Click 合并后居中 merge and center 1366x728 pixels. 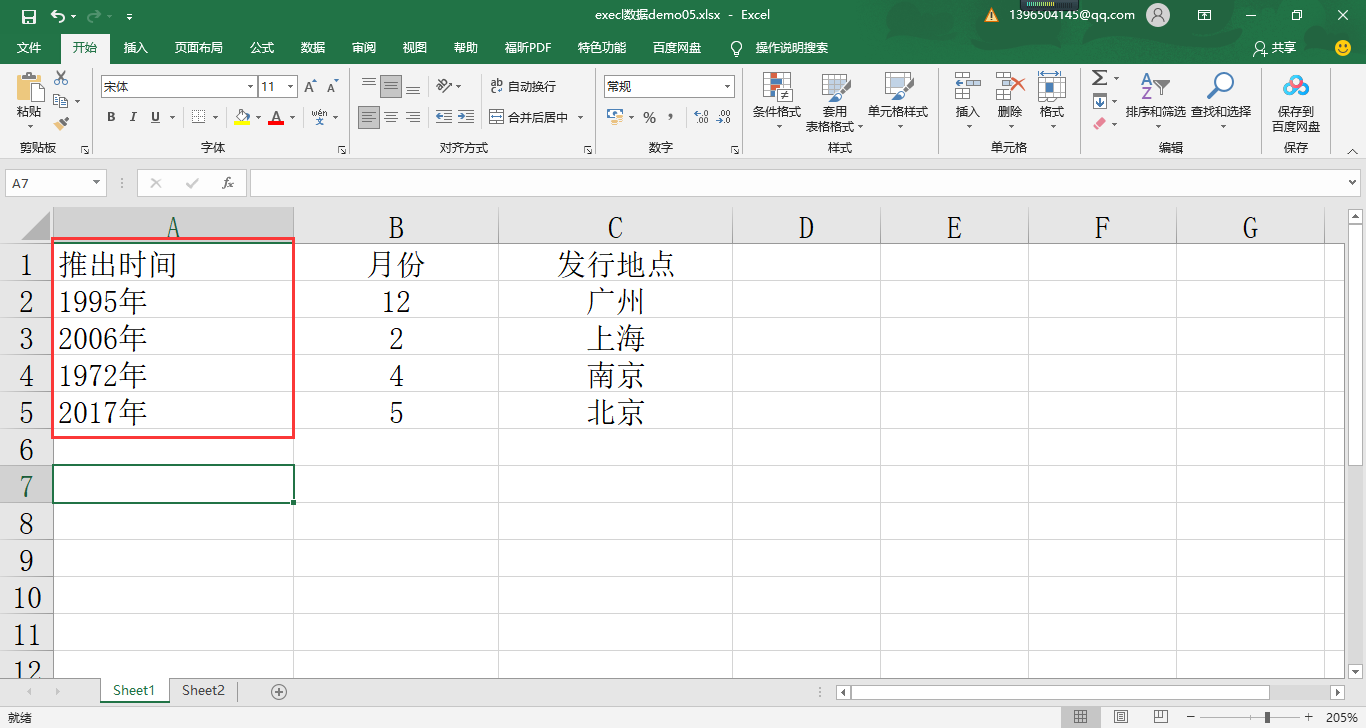tap(530, 117)
